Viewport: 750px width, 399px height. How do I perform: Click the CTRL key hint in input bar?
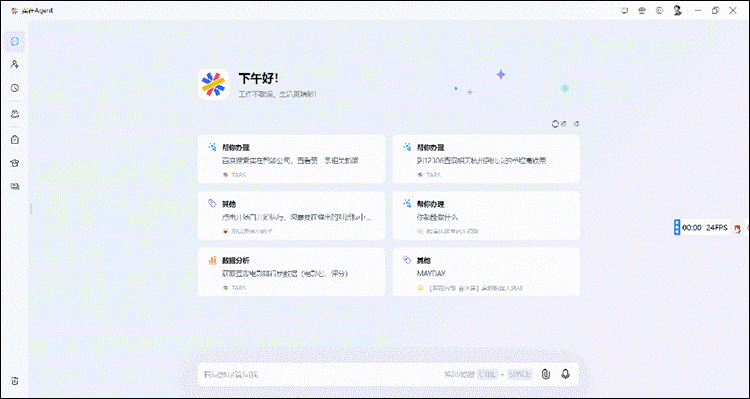click(x=487, y=374)
